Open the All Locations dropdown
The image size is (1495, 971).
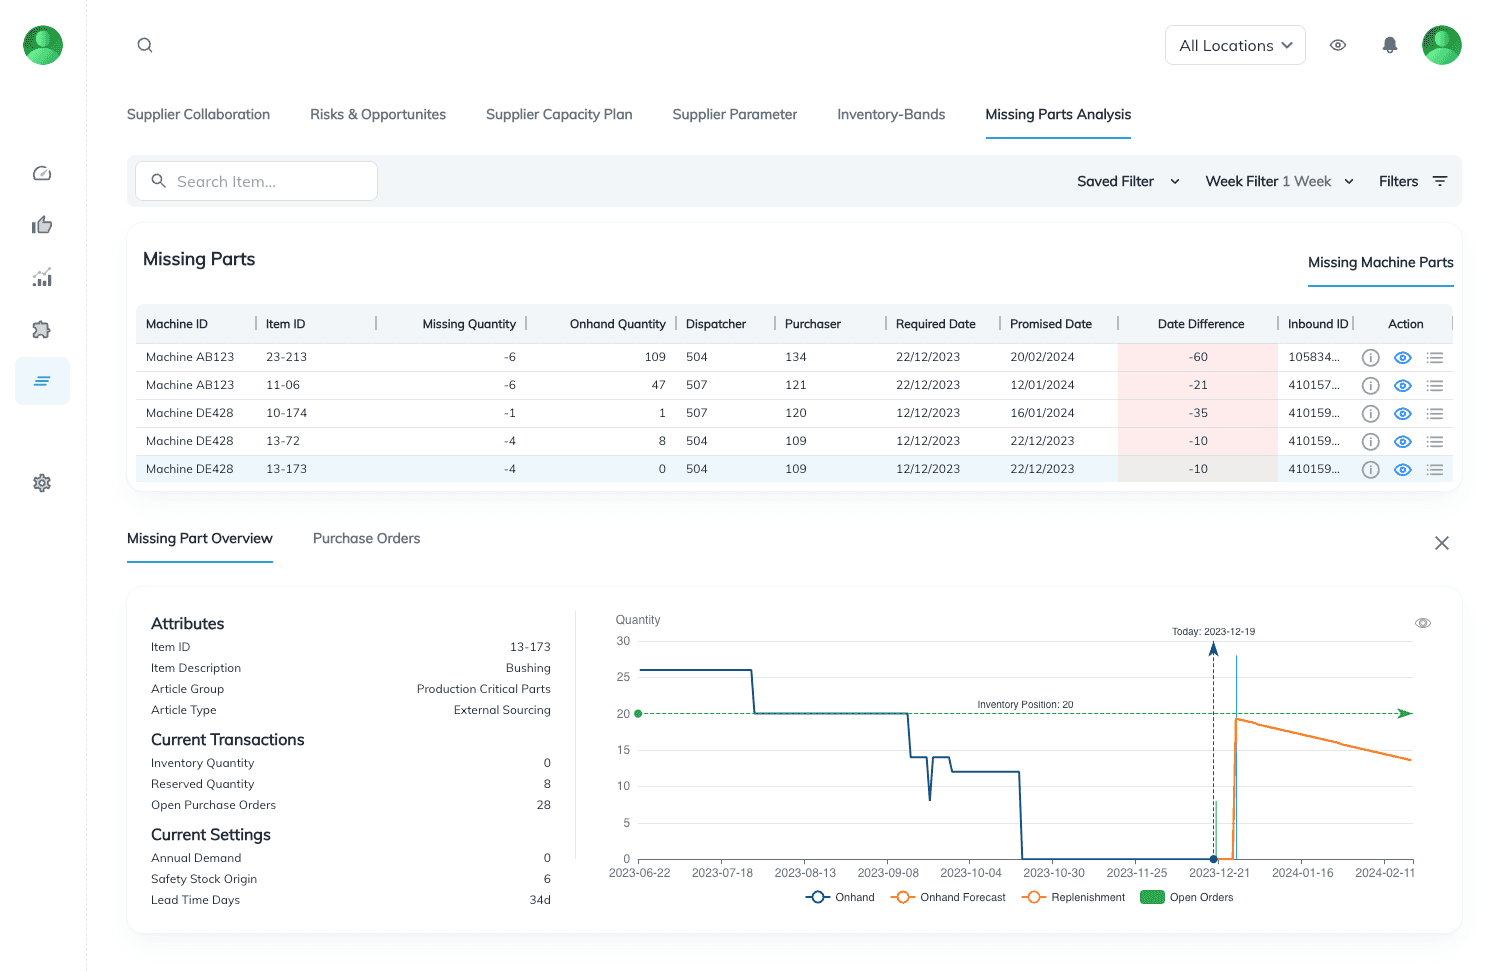click(x=1234, y=45)
